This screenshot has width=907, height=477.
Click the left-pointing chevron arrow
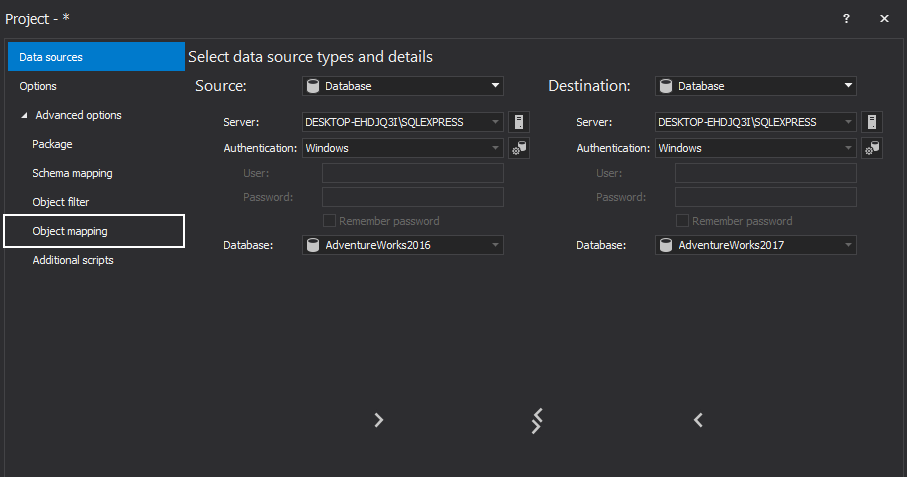click(698, 420)
